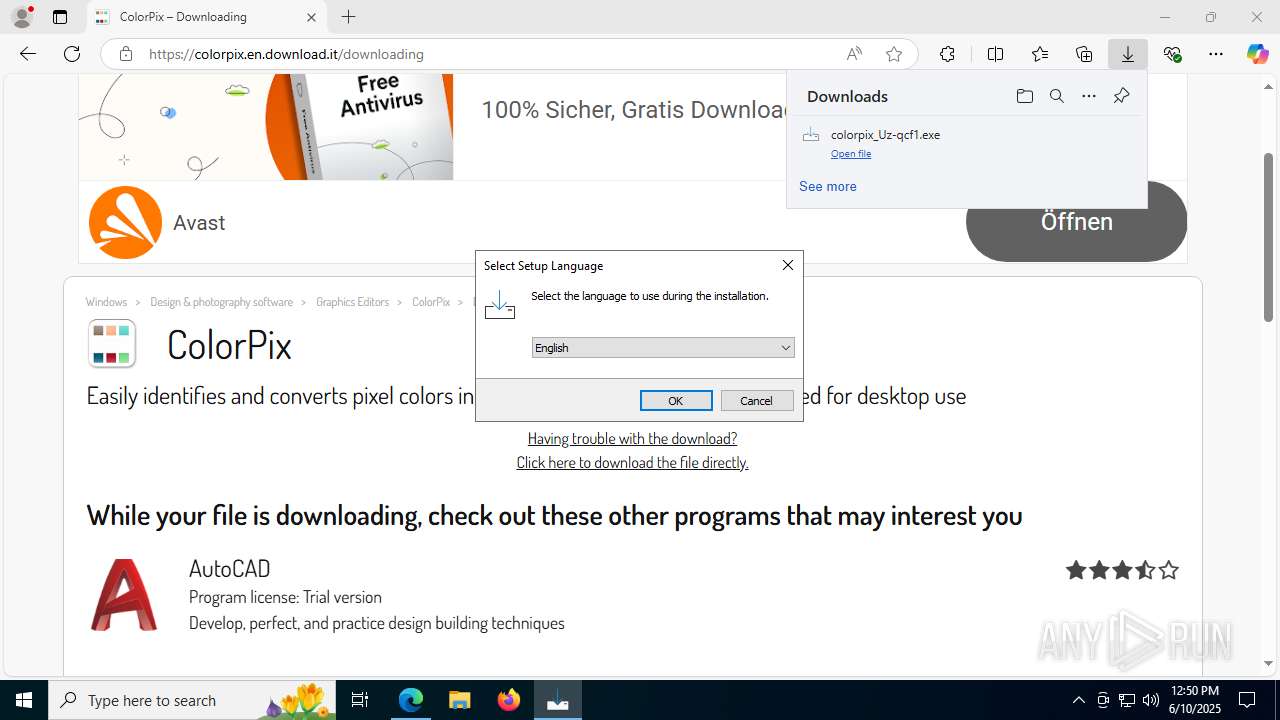The width and height of the screenshot is (1280, 720).
Task: Click here to download the file directly
Action: [632, 462]
